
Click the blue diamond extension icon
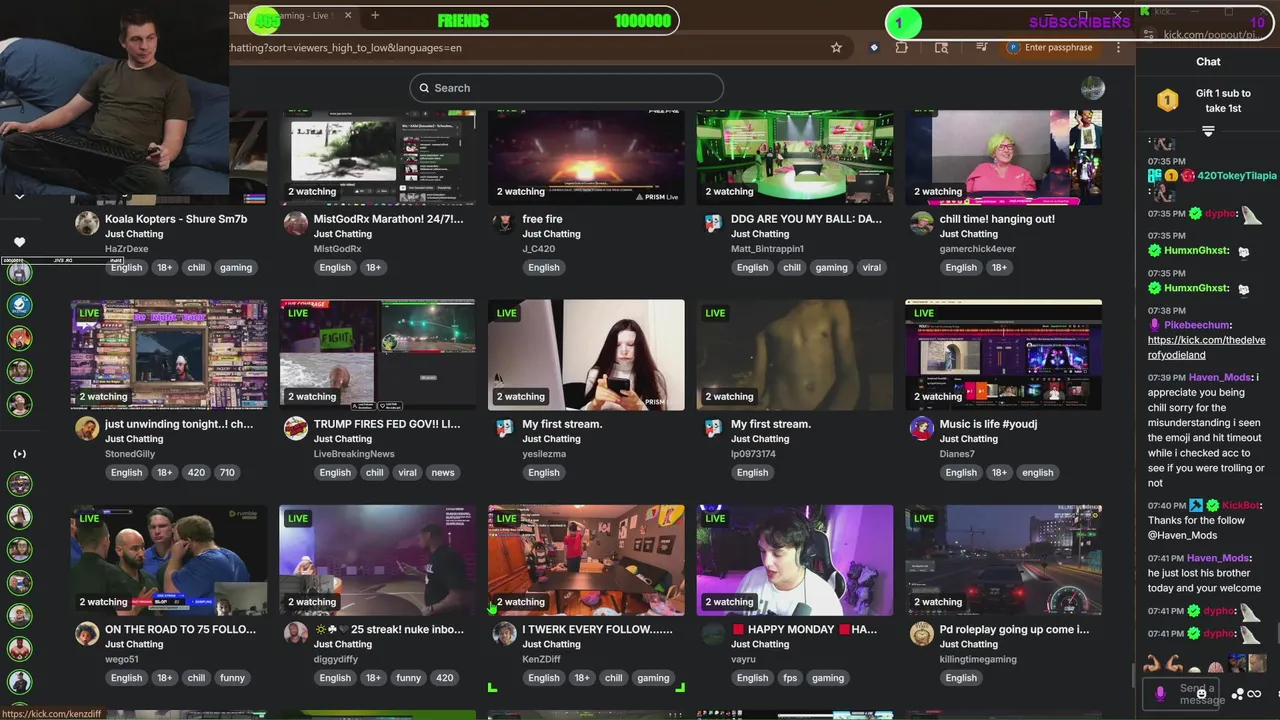tap(874, 47)
